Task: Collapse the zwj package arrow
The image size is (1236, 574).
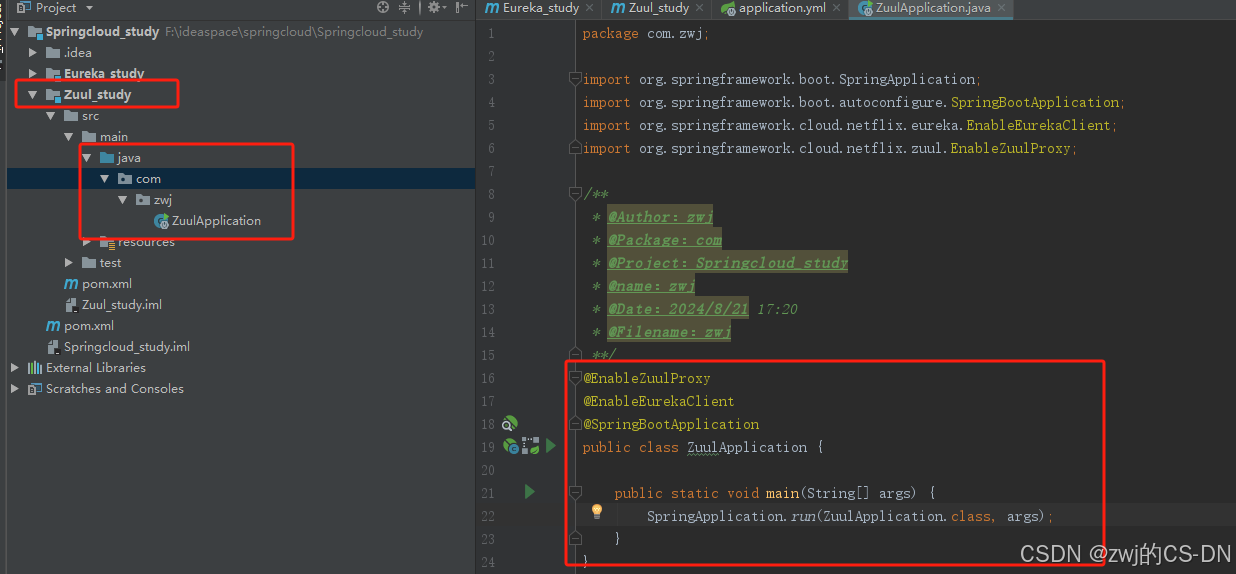Action: pos(123,200)
